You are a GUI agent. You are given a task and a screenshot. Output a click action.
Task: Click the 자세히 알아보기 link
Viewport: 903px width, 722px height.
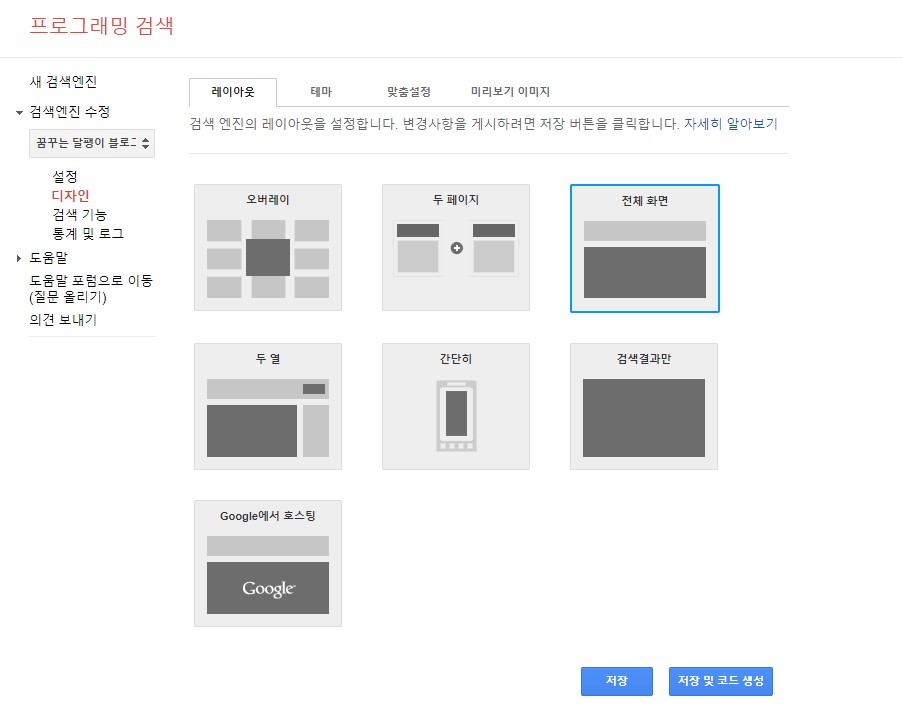point(730,124)
